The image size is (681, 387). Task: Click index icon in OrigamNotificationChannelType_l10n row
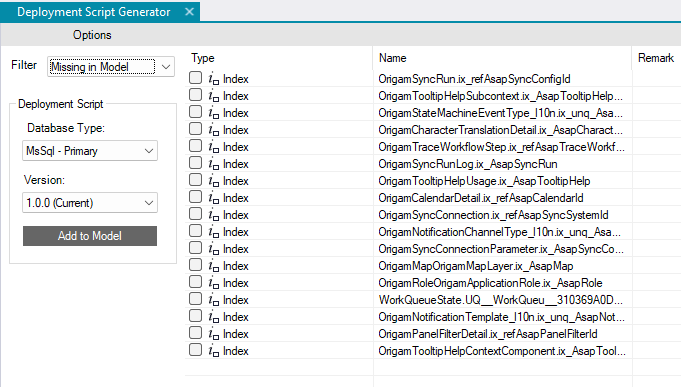tap(213, 232)
